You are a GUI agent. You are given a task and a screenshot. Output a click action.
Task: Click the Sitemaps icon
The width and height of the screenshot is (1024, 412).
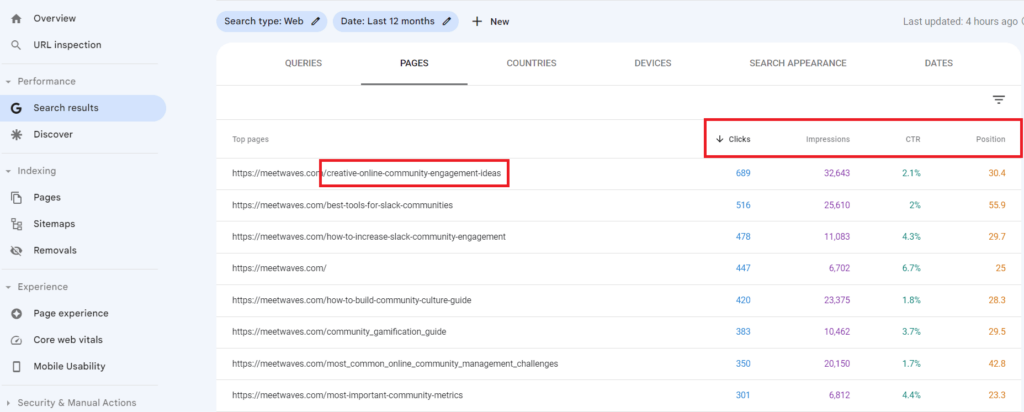(x=17, y=224)
